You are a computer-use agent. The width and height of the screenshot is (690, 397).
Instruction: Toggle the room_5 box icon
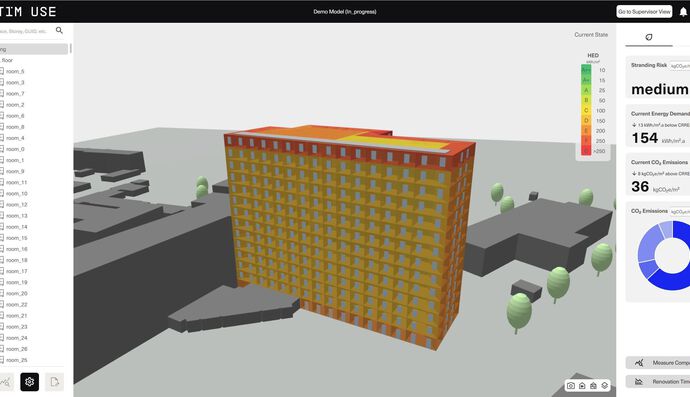[2, 71]
